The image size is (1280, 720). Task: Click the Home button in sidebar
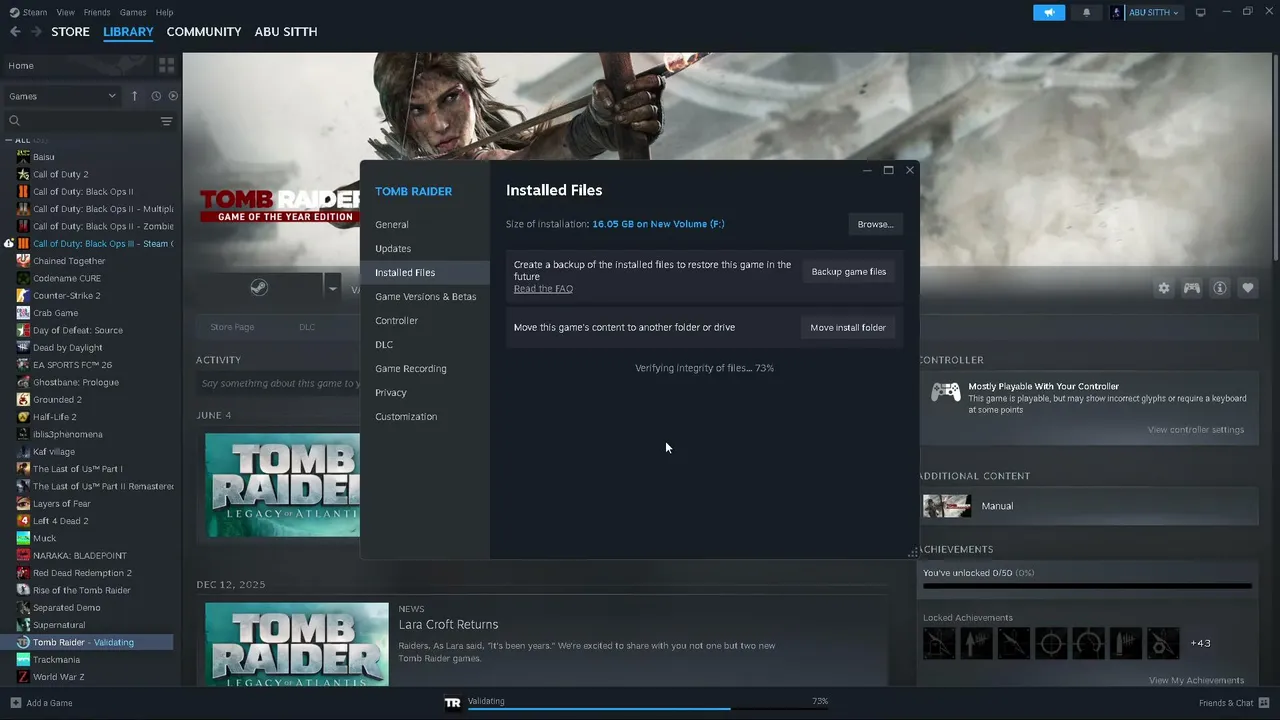[78, 66]
